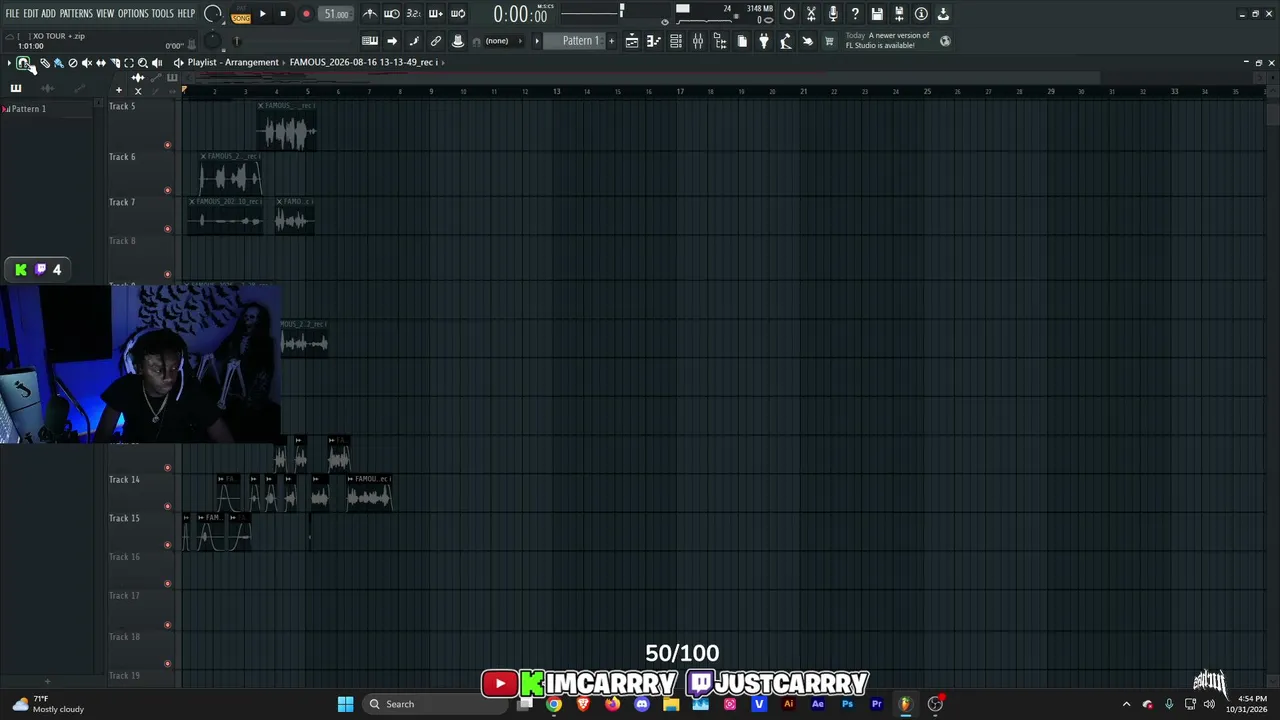Open the plugin picker plug icon
Image resolution: width=1280 pixels, height=720 pixels.
click(x=764, y=41)
